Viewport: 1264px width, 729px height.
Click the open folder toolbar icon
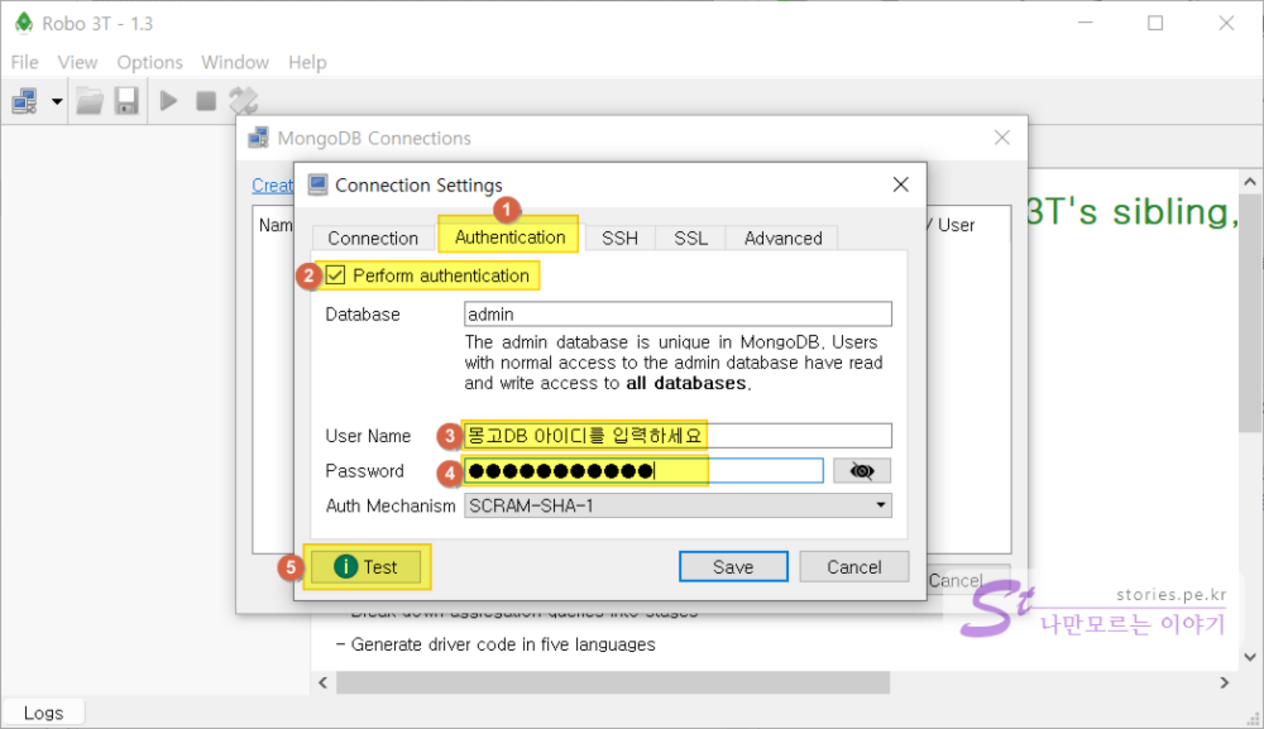click(90, 101)
